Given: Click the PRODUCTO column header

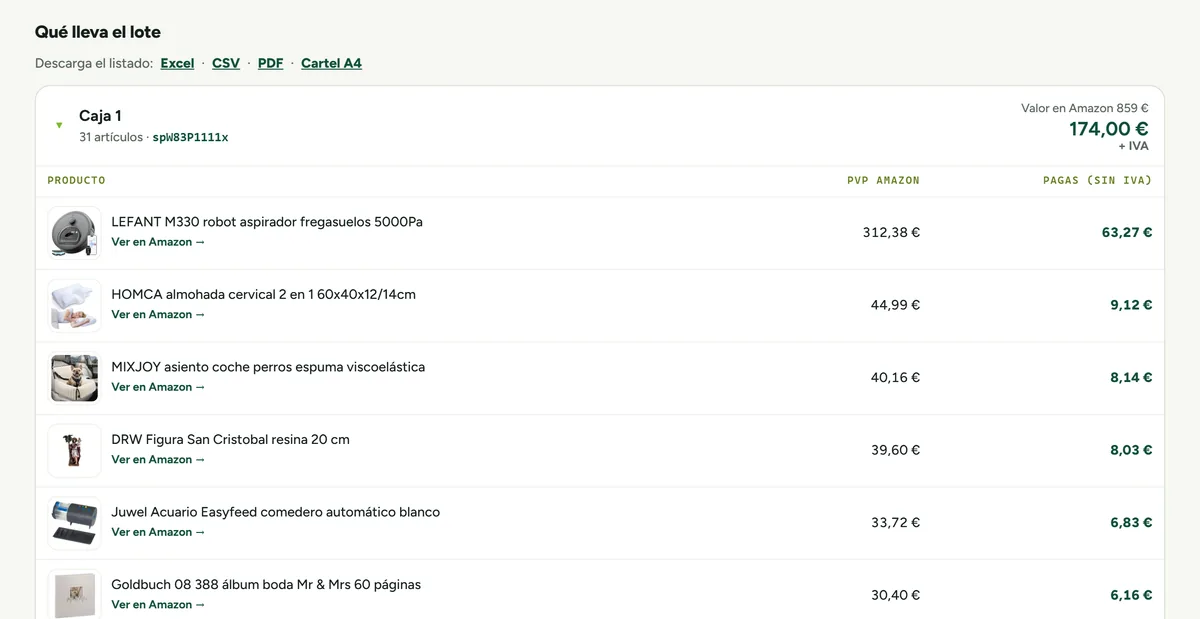Looking at the screenshot, I should (76, 180).
